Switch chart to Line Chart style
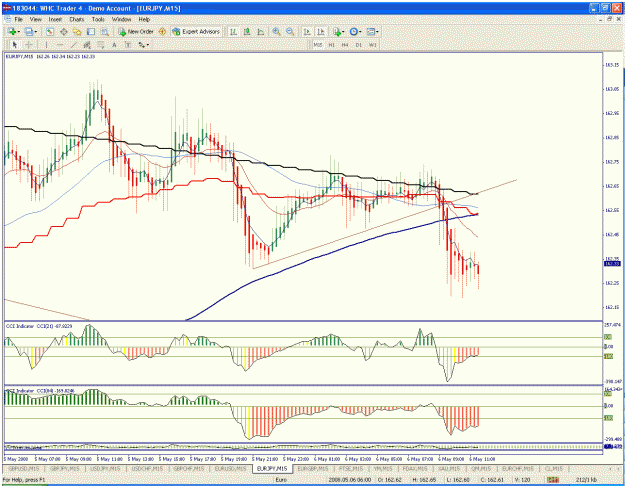 click(x=261, y=31)
